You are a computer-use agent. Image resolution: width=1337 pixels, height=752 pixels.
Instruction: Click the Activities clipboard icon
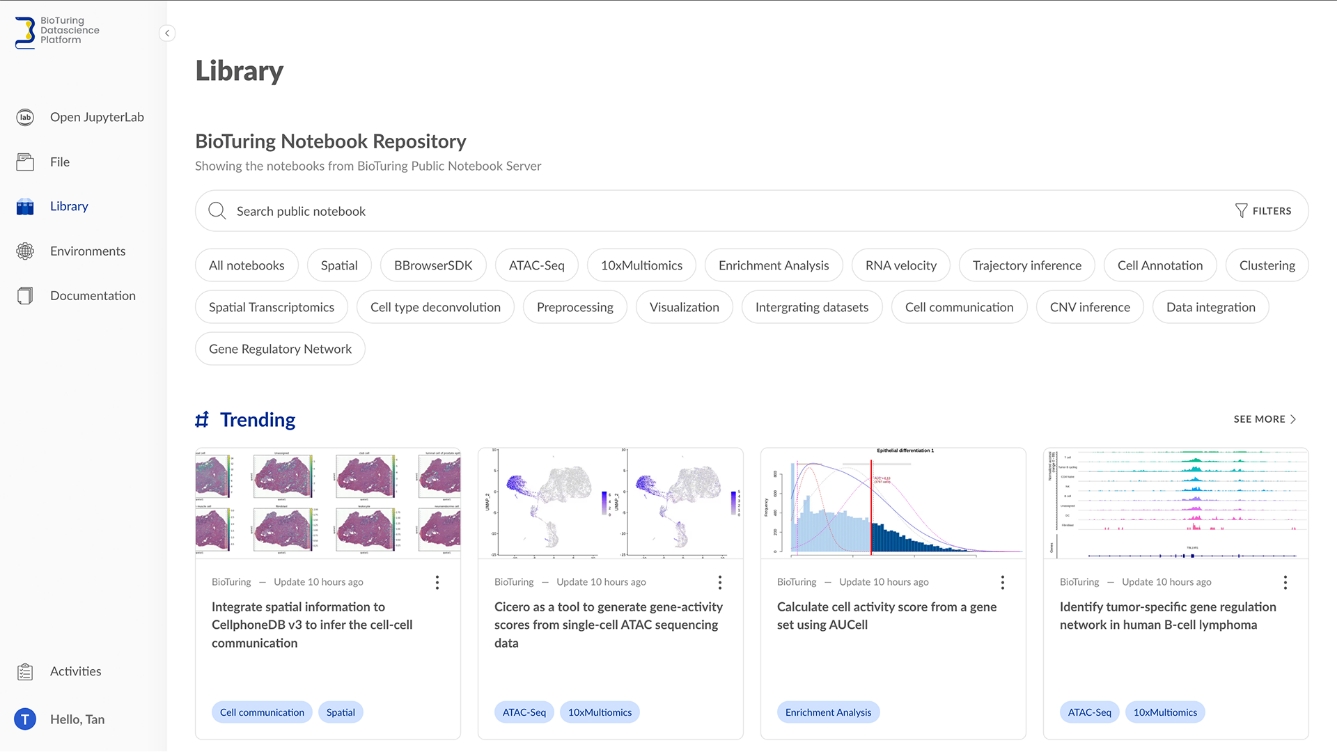pos(22,671)
